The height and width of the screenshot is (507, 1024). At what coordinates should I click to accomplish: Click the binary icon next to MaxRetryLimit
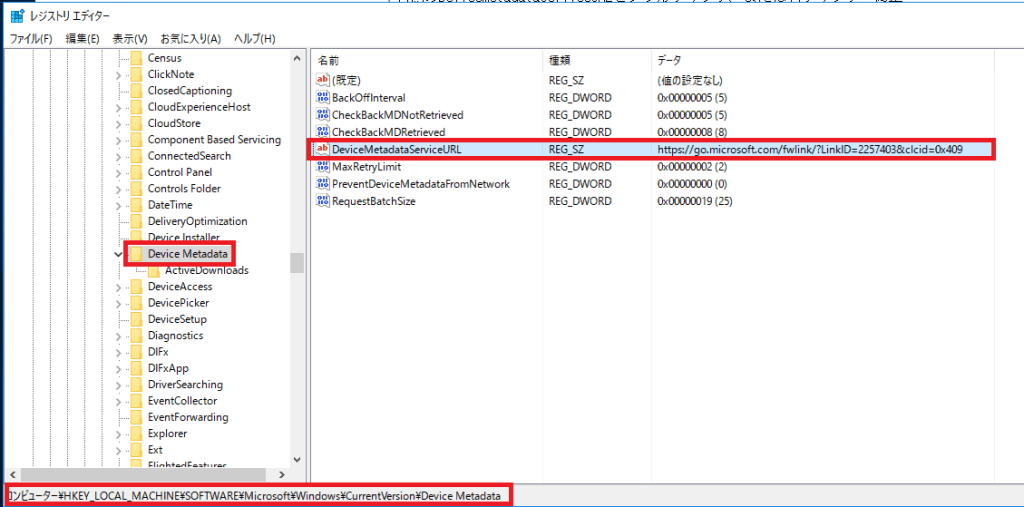point(322,167)
